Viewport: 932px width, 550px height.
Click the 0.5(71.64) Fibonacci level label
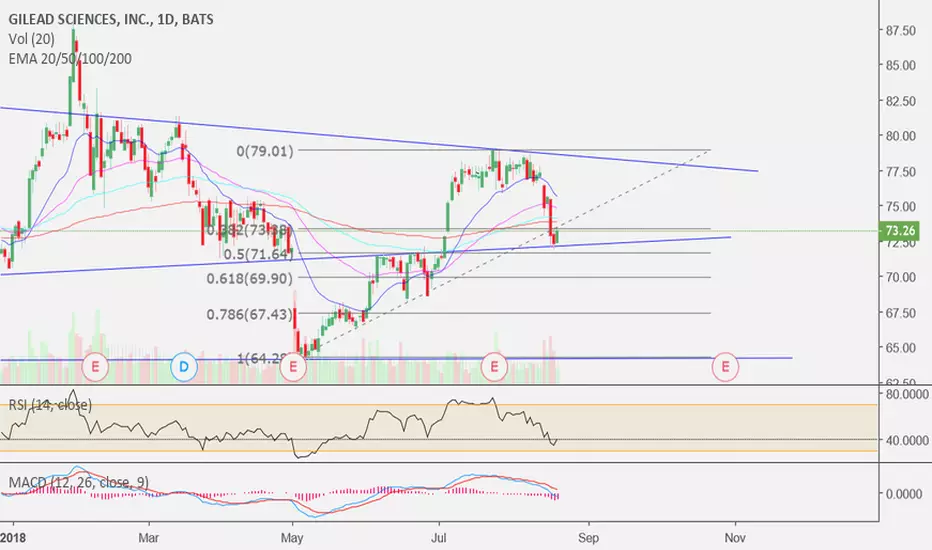pos(259,254)
